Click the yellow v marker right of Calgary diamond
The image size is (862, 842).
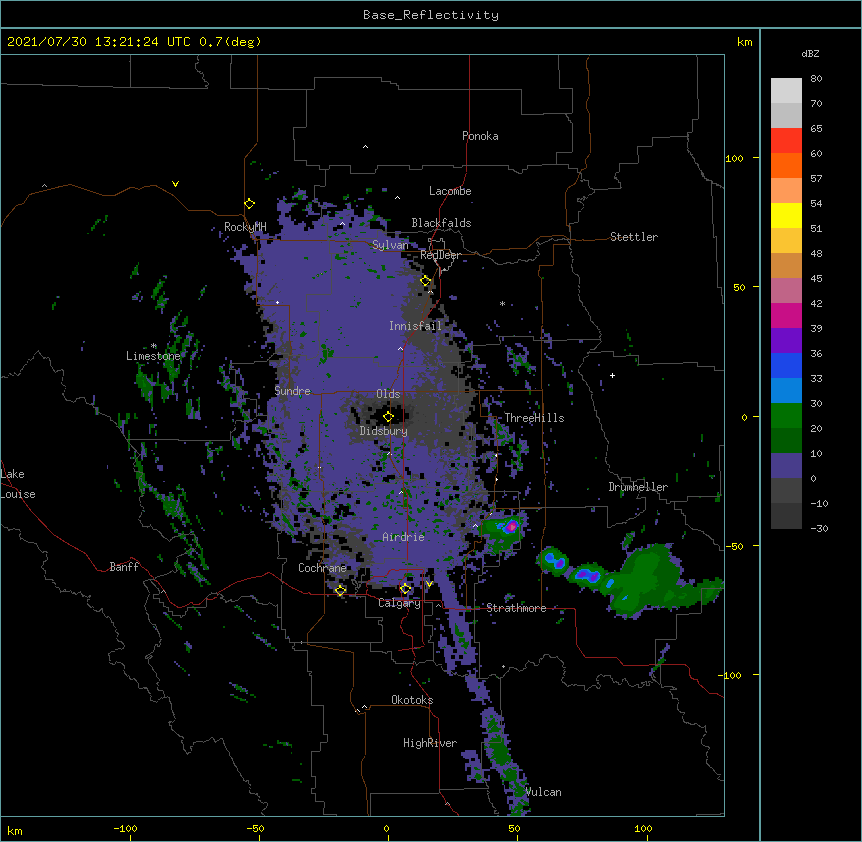429,584
